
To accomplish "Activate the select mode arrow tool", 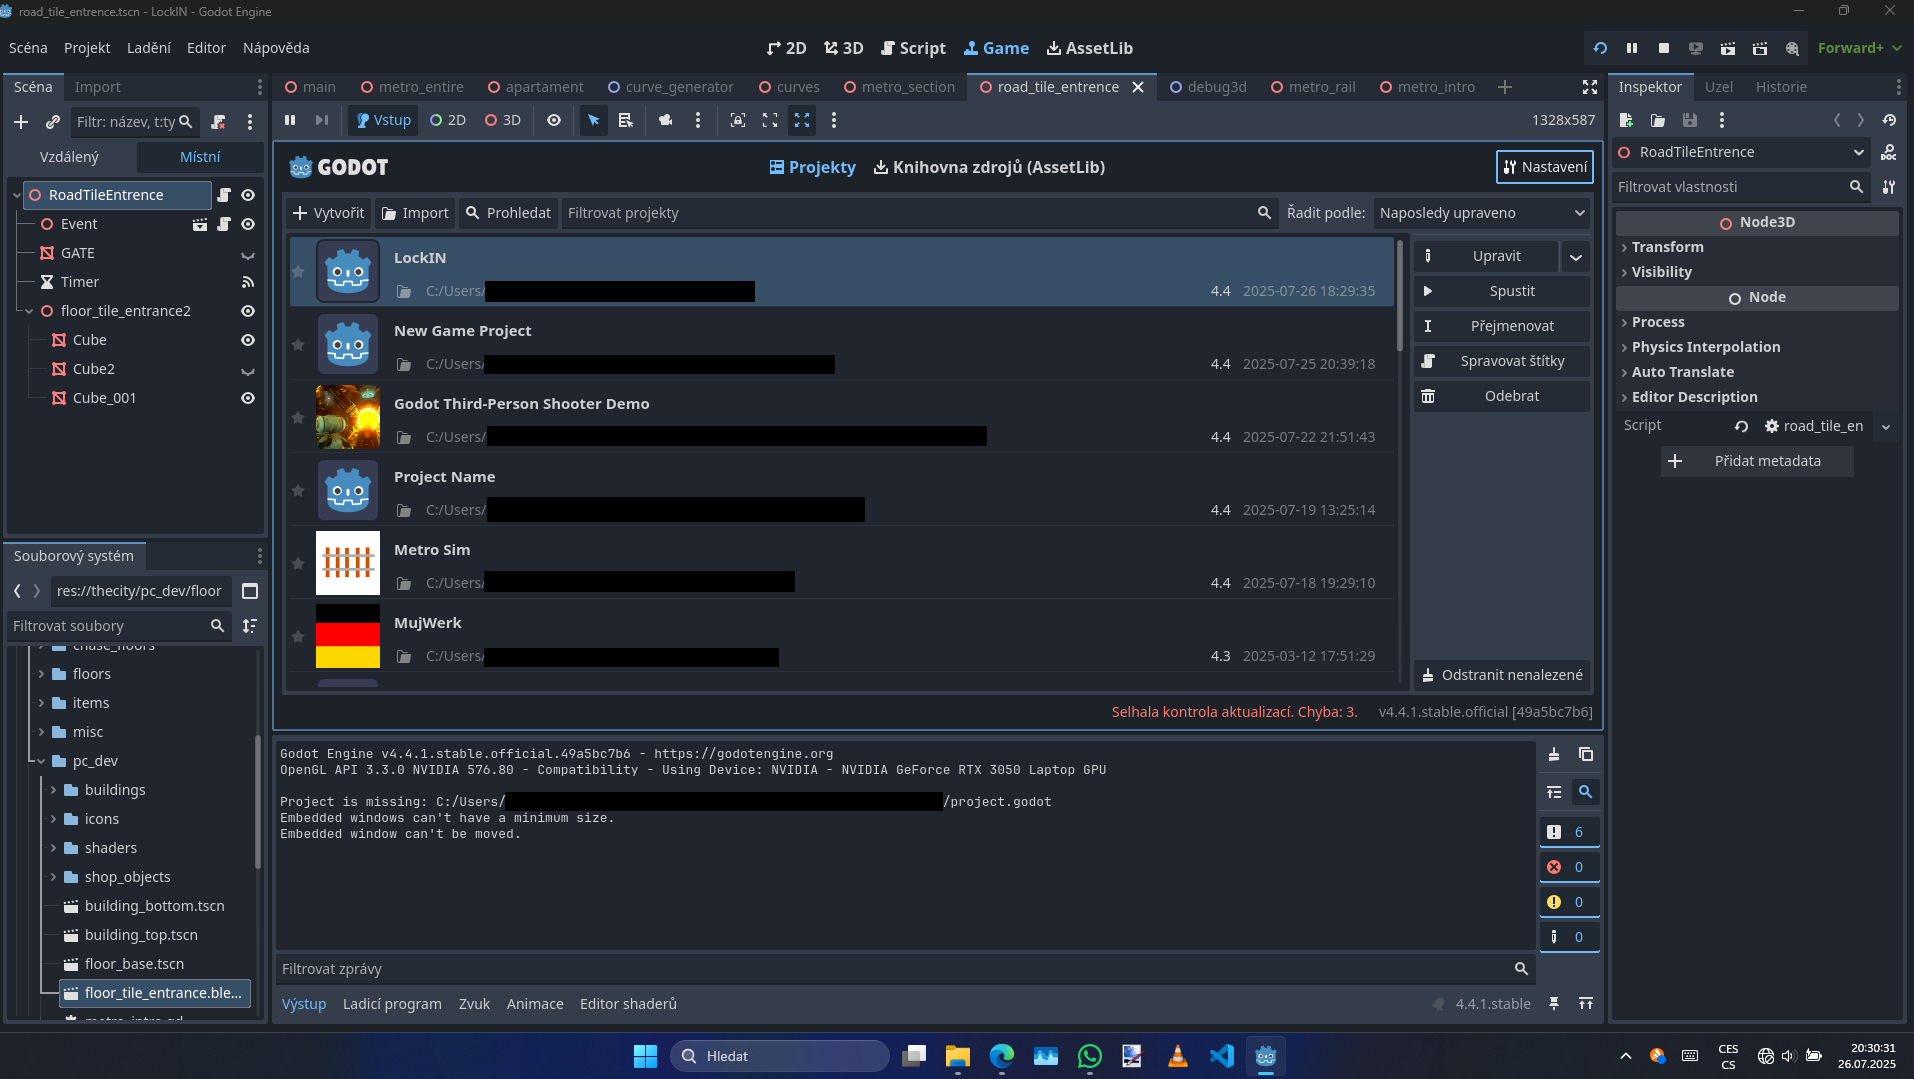I will click(x=594, y=120).
